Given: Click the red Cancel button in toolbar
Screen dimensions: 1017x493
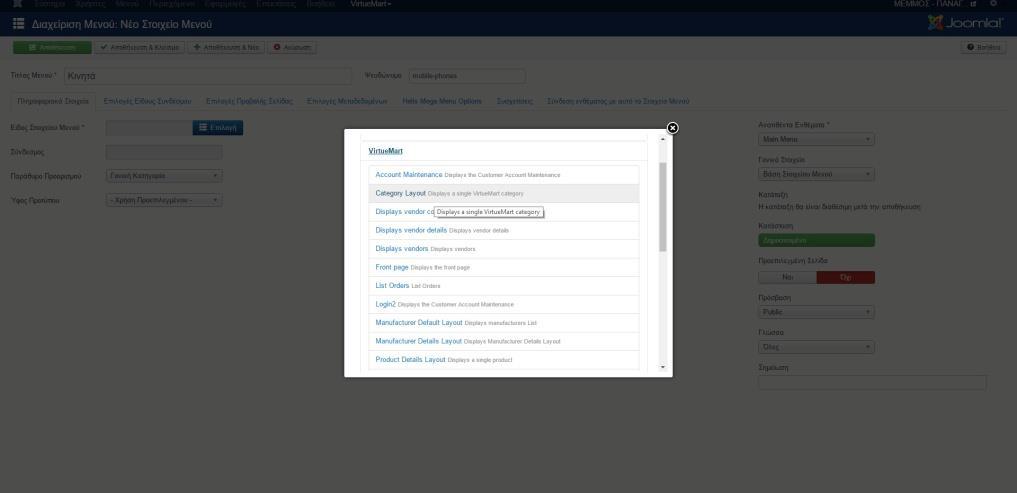Looking at the screenshot, I should [292, 47].
